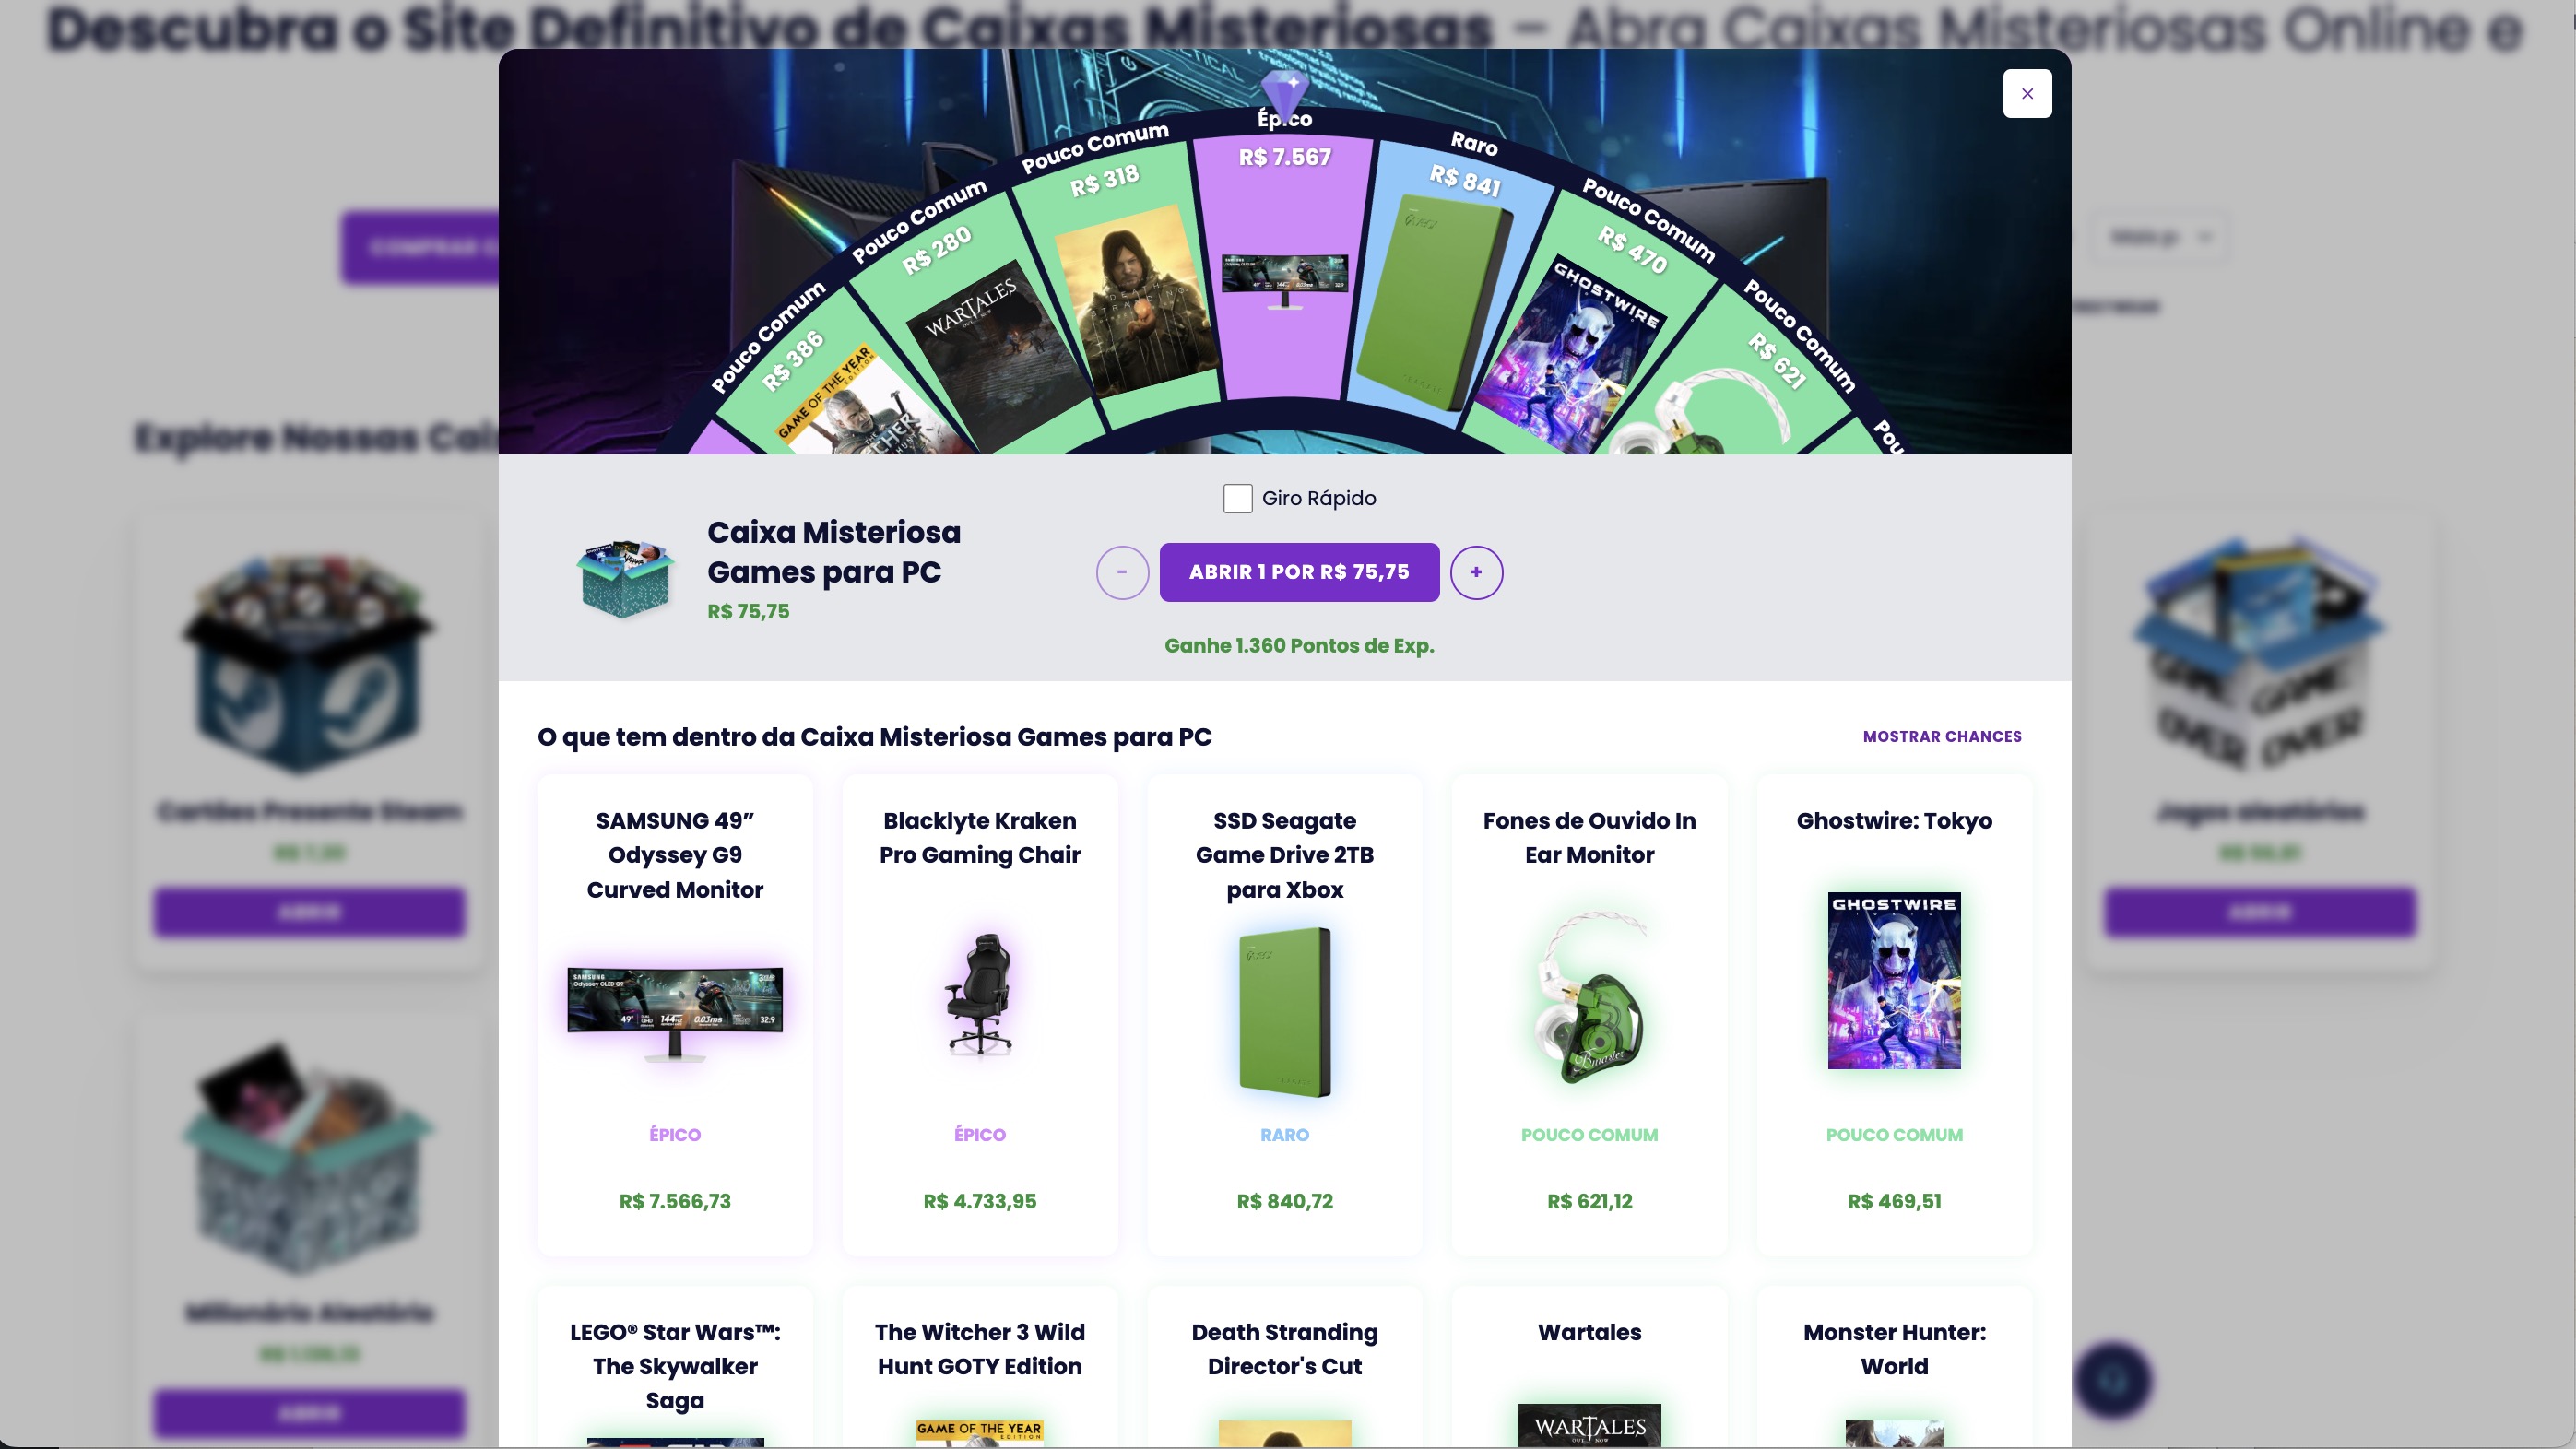Click ABRIR 1 POR R$ 75,75 button
The height and width of the screenshot is (1449, 2576).
pyautogui.click(x=1299, y=572)
